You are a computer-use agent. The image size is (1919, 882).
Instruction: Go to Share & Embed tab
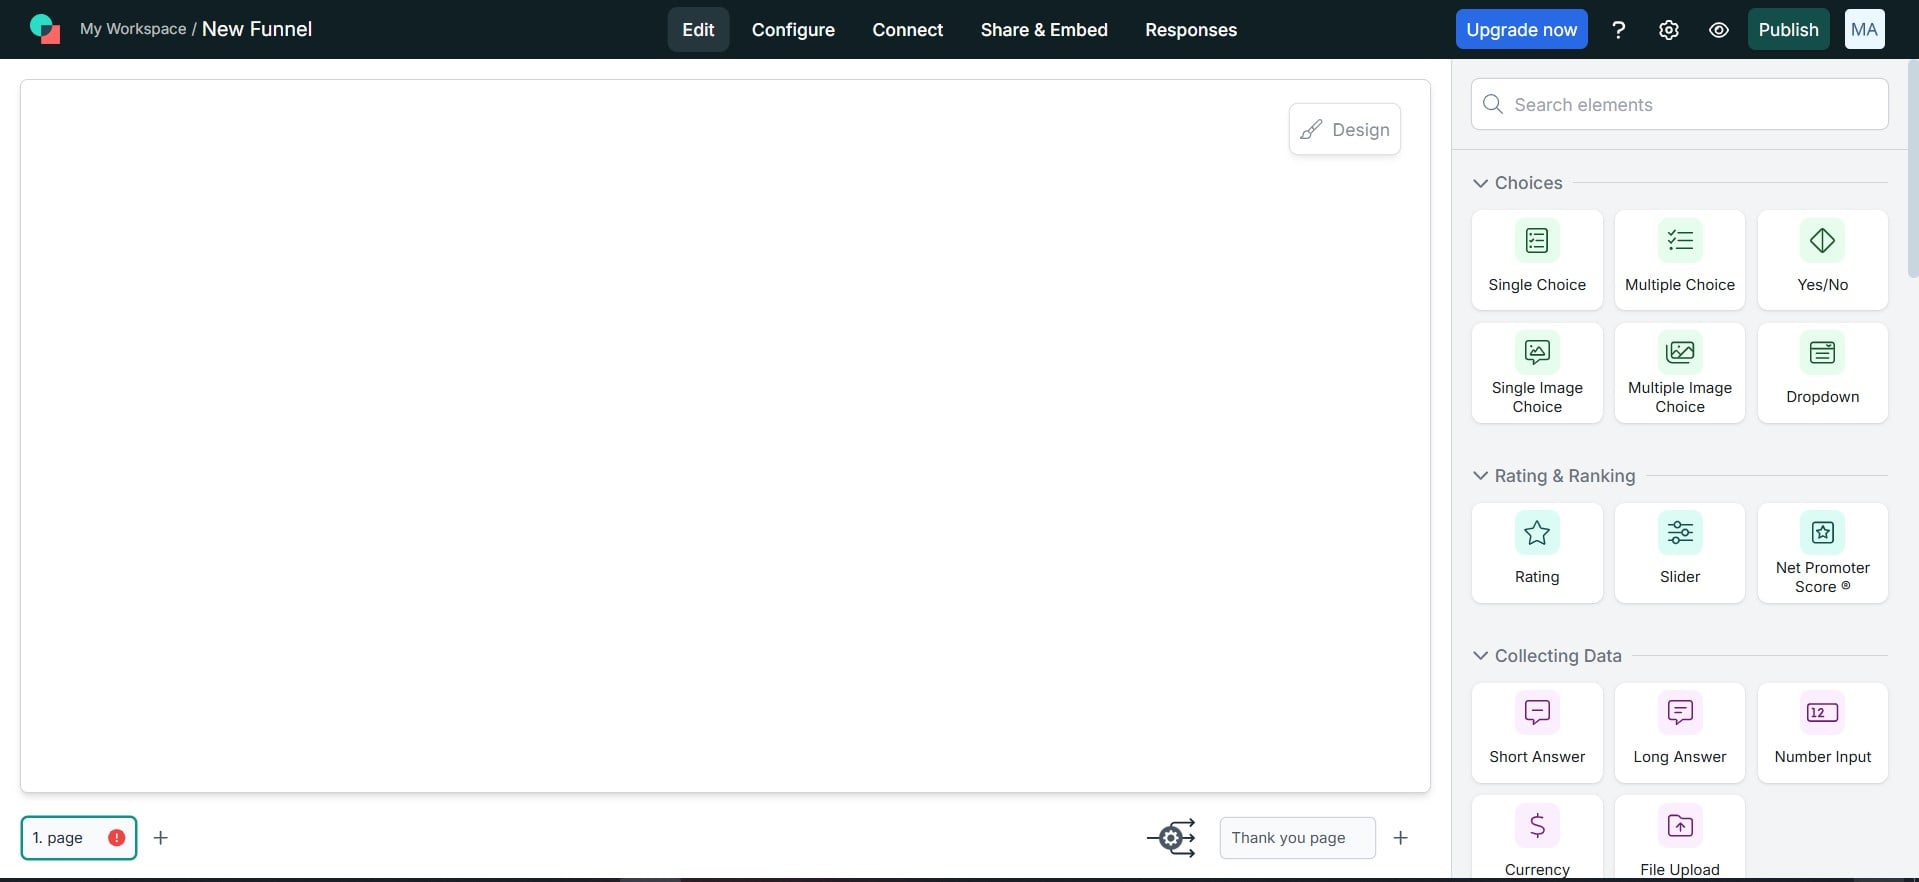(x=1044, y=30)
